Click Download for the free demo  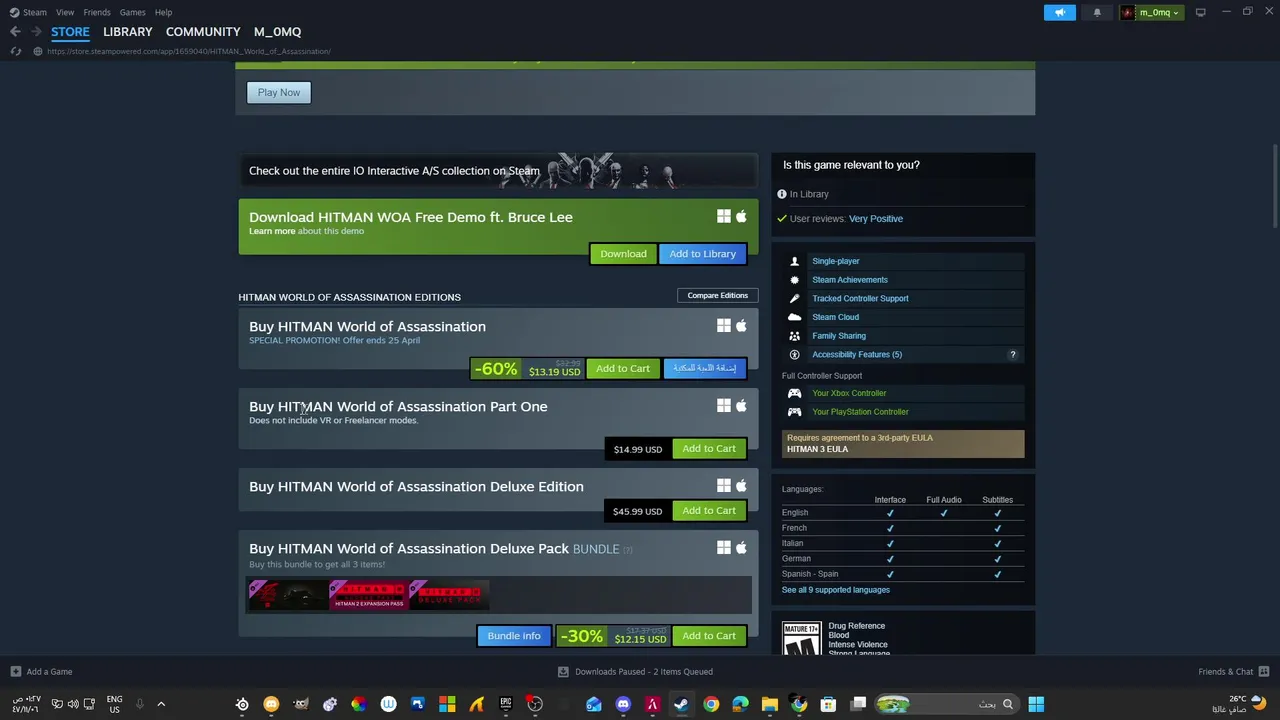click(x=623, y=254)
